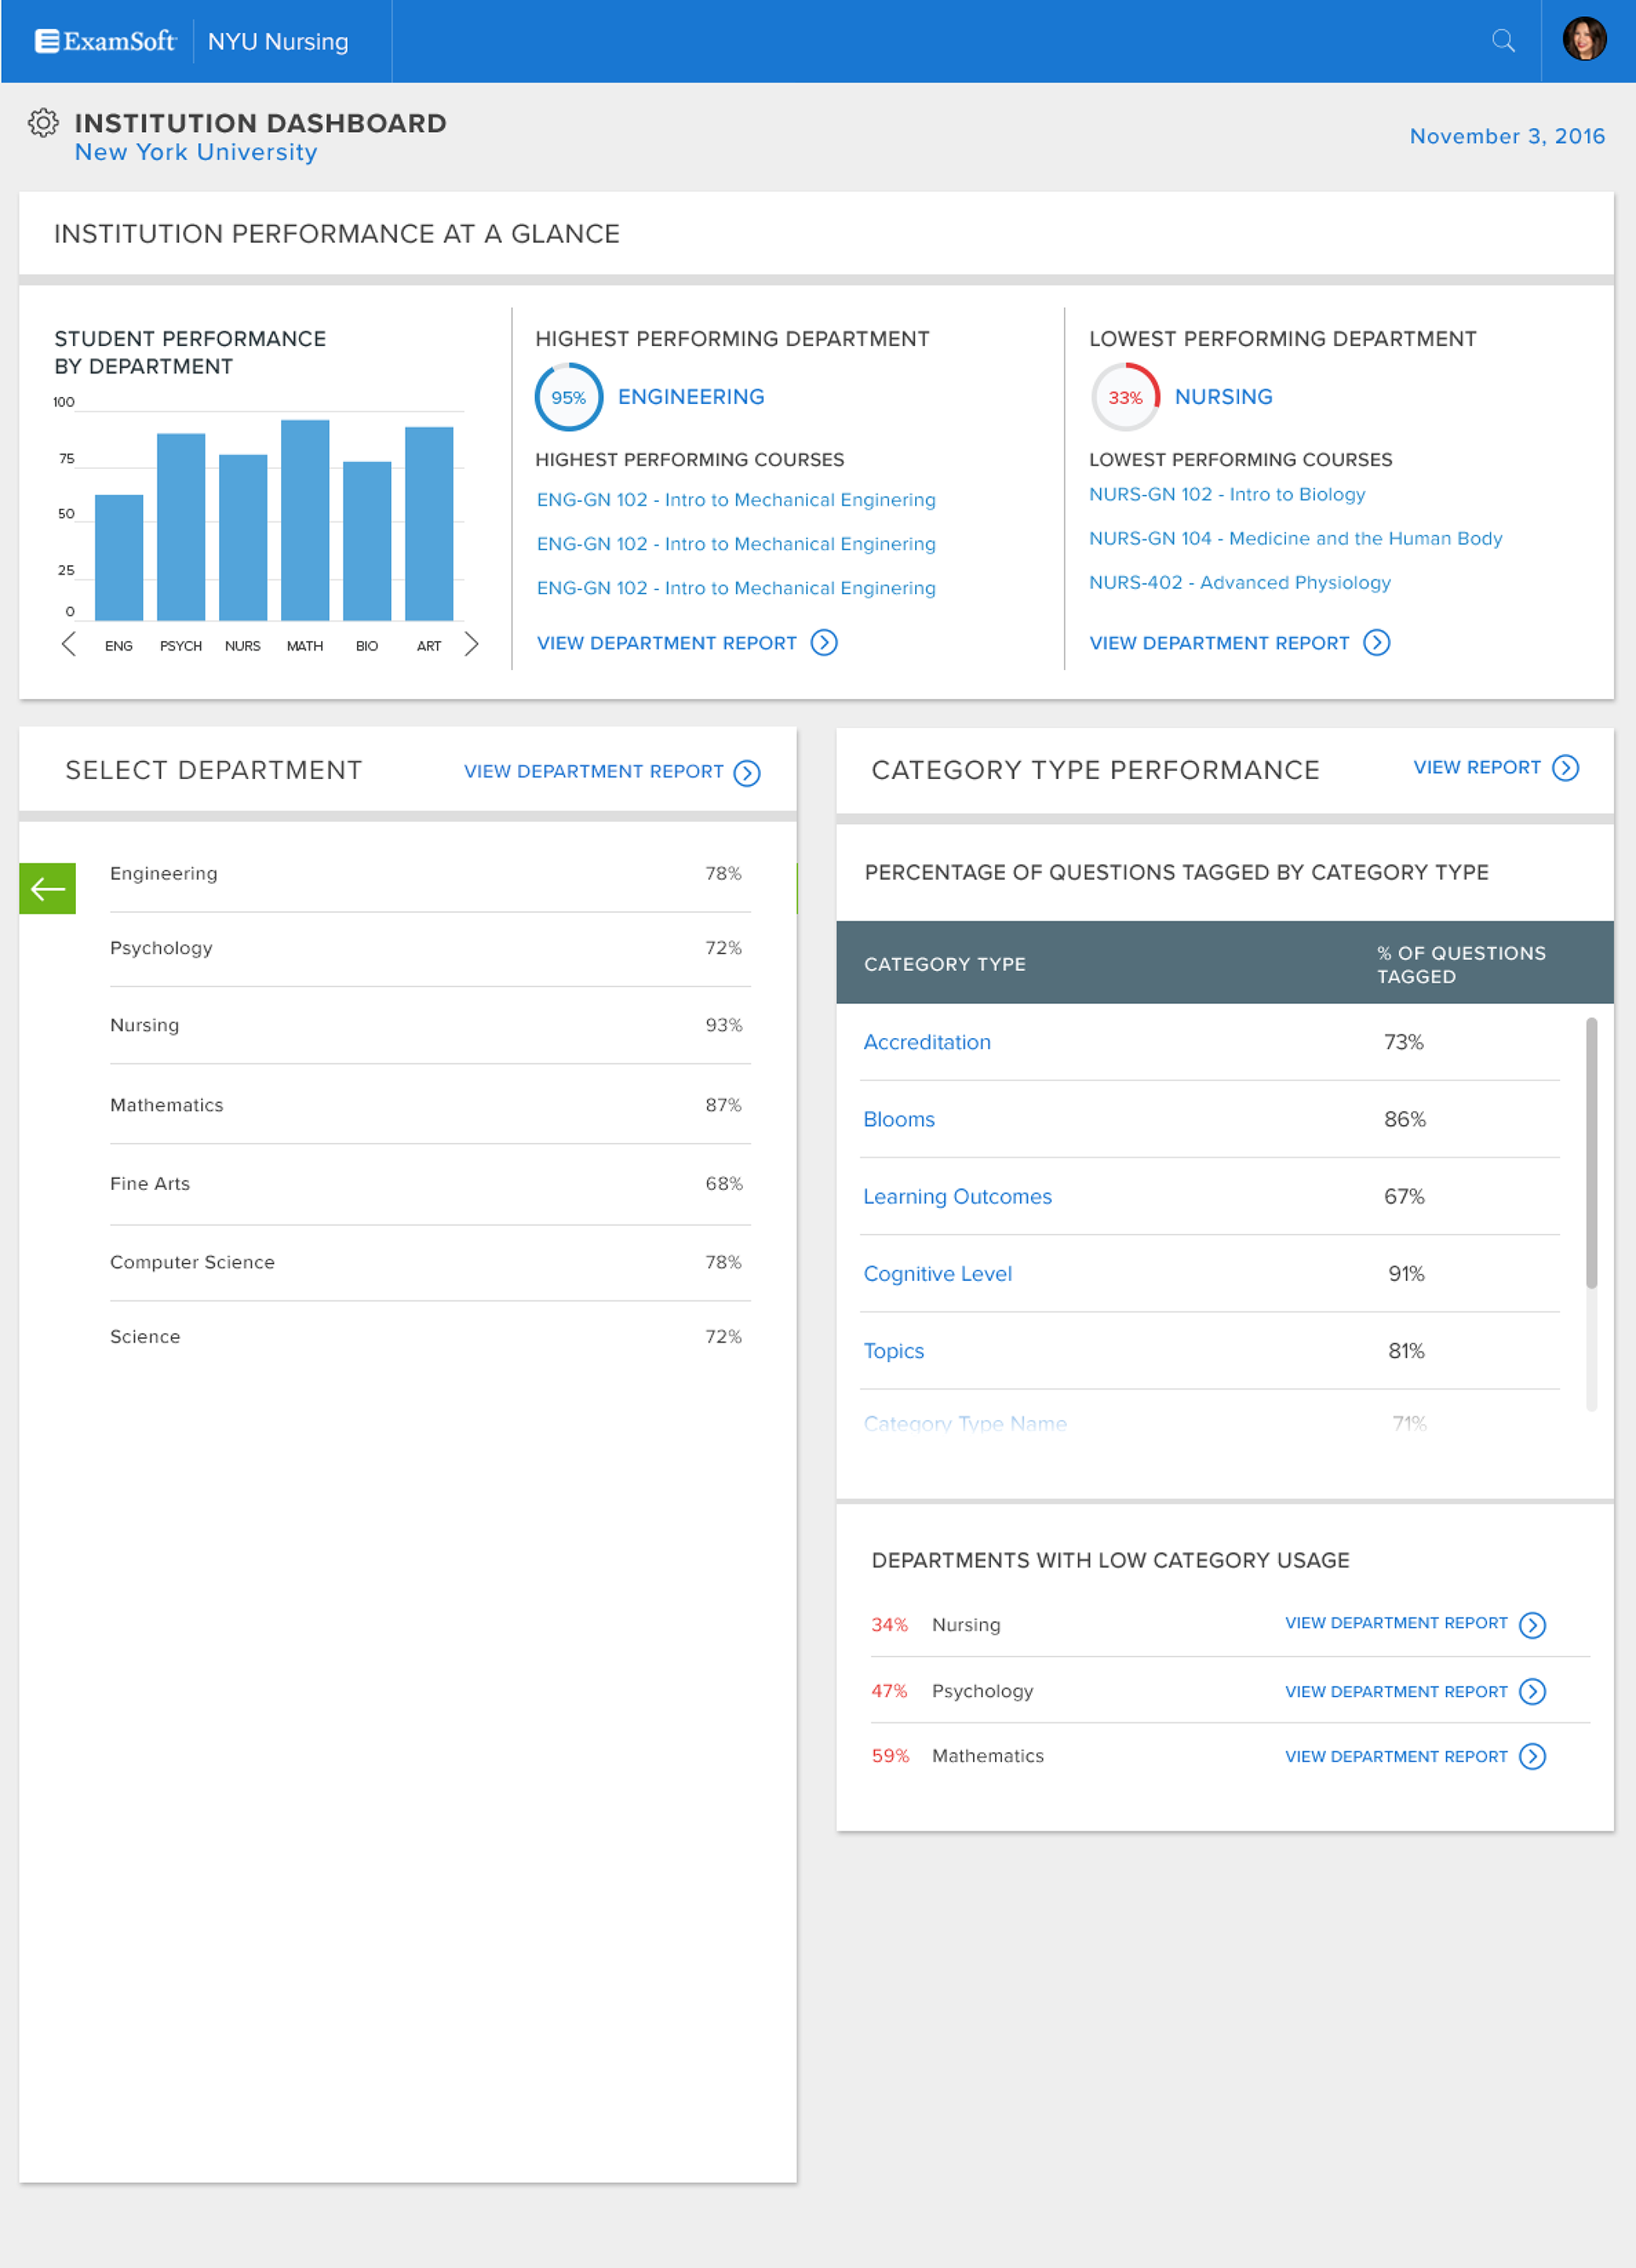
Task: View department report for highest performing department
Action: tap(667, 643)
